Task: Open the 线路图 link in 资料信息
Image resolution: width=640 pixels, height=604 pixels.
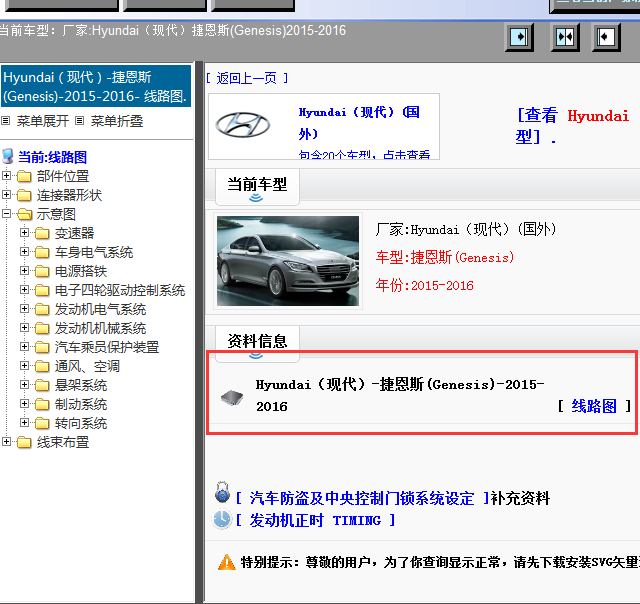Action: click(594, 406)
